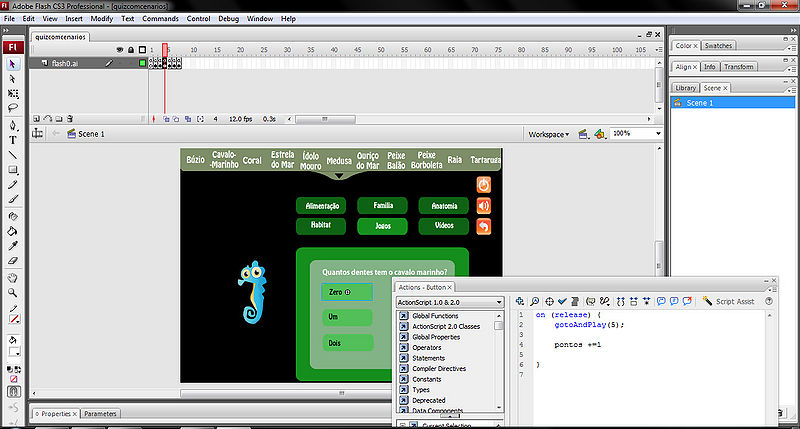Pick the Eyedropper tool
This screenshot has height=429, width=800.
[13, 244]
